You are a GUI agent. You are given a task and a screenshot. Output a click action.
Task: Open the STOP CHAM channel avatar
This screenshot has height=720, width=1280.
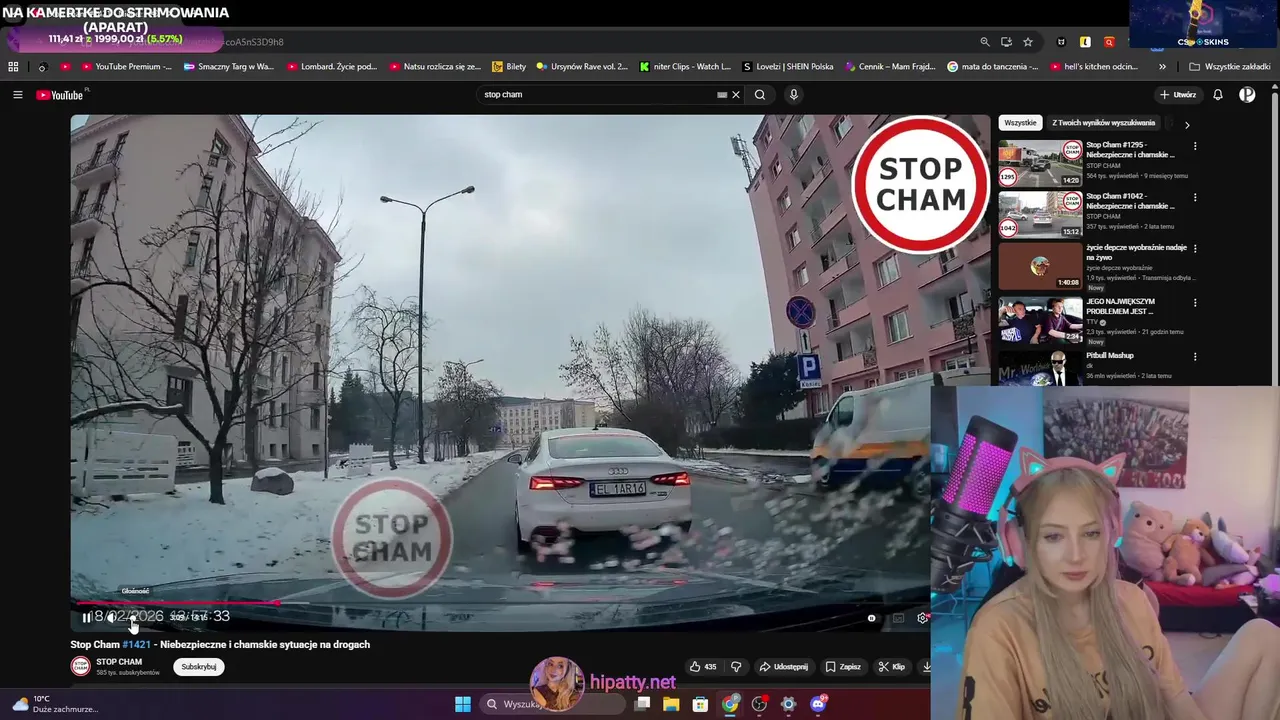click(80, 667)
